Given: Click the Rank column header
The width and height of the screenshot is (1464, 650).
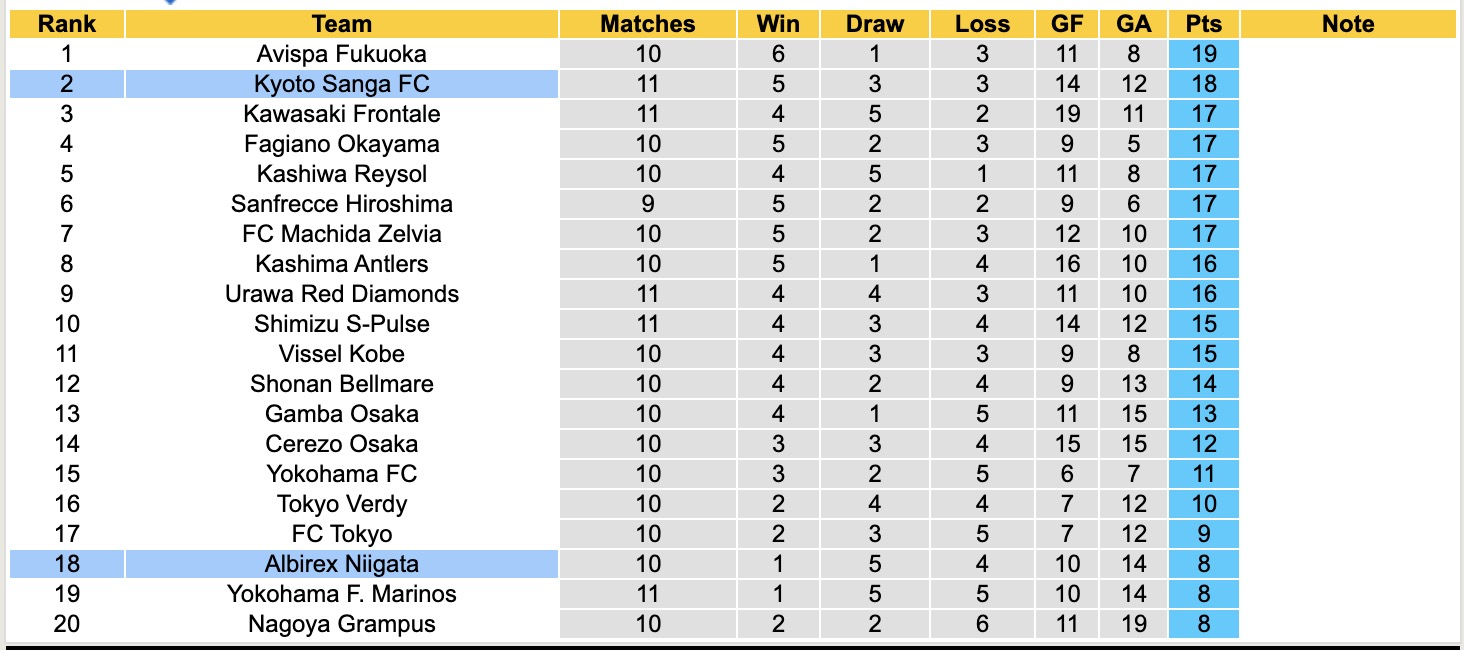Looking at the screenshot, I should click(x=67, y=24).
